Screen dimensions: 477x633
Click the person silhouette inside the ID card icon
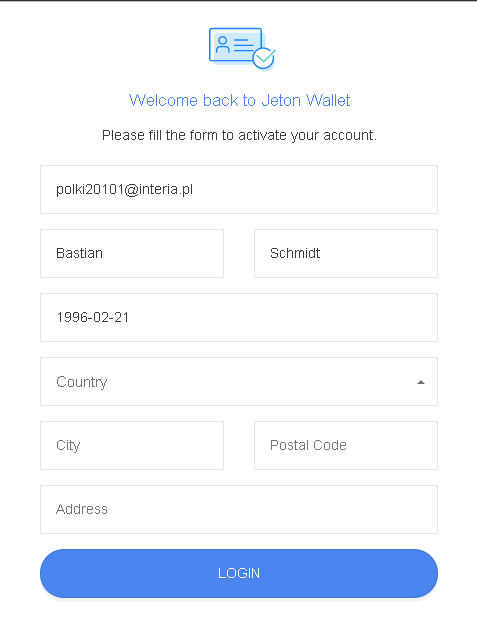click(222, 44)
